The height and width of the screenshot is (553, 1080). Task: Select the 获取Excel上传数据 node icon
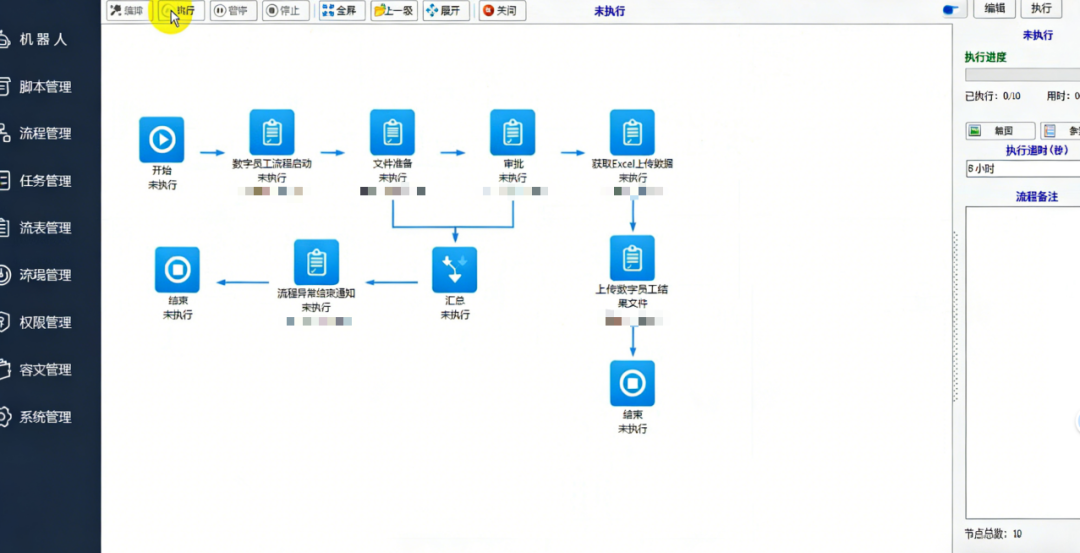(632, 132)
